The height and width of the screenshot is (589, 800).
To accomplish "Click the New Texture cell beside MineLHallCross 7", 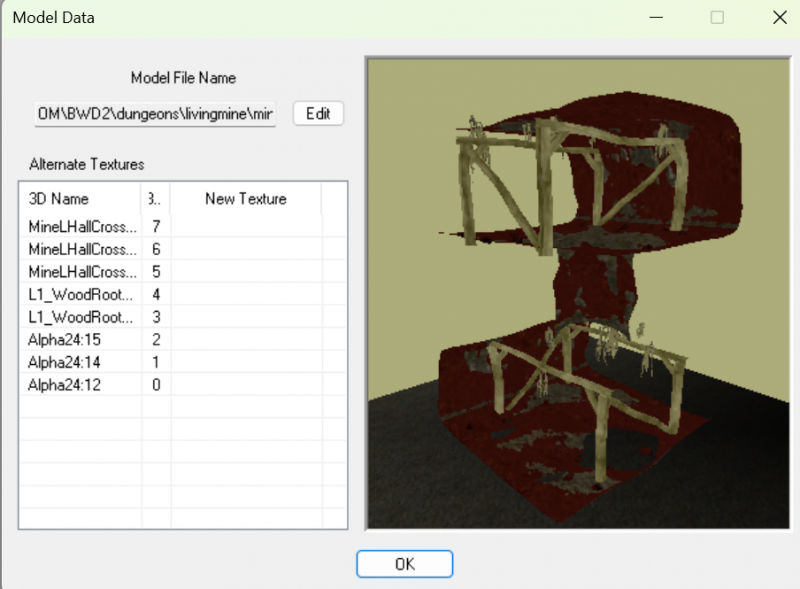I will [x=245, y=226].
